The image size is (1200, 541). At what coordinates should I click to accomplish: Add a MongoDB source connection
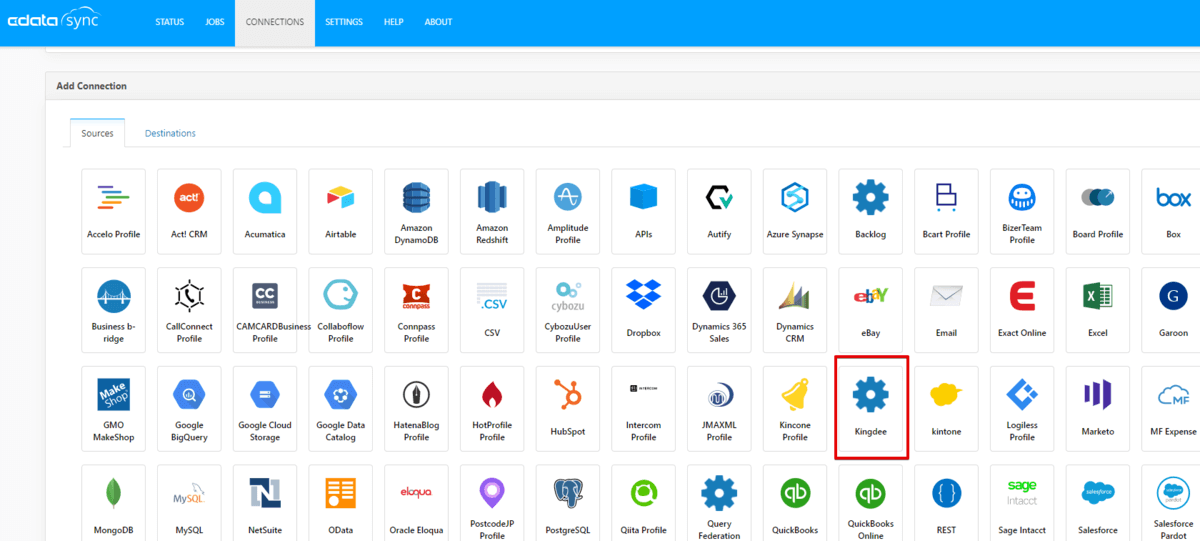(113, 503)
